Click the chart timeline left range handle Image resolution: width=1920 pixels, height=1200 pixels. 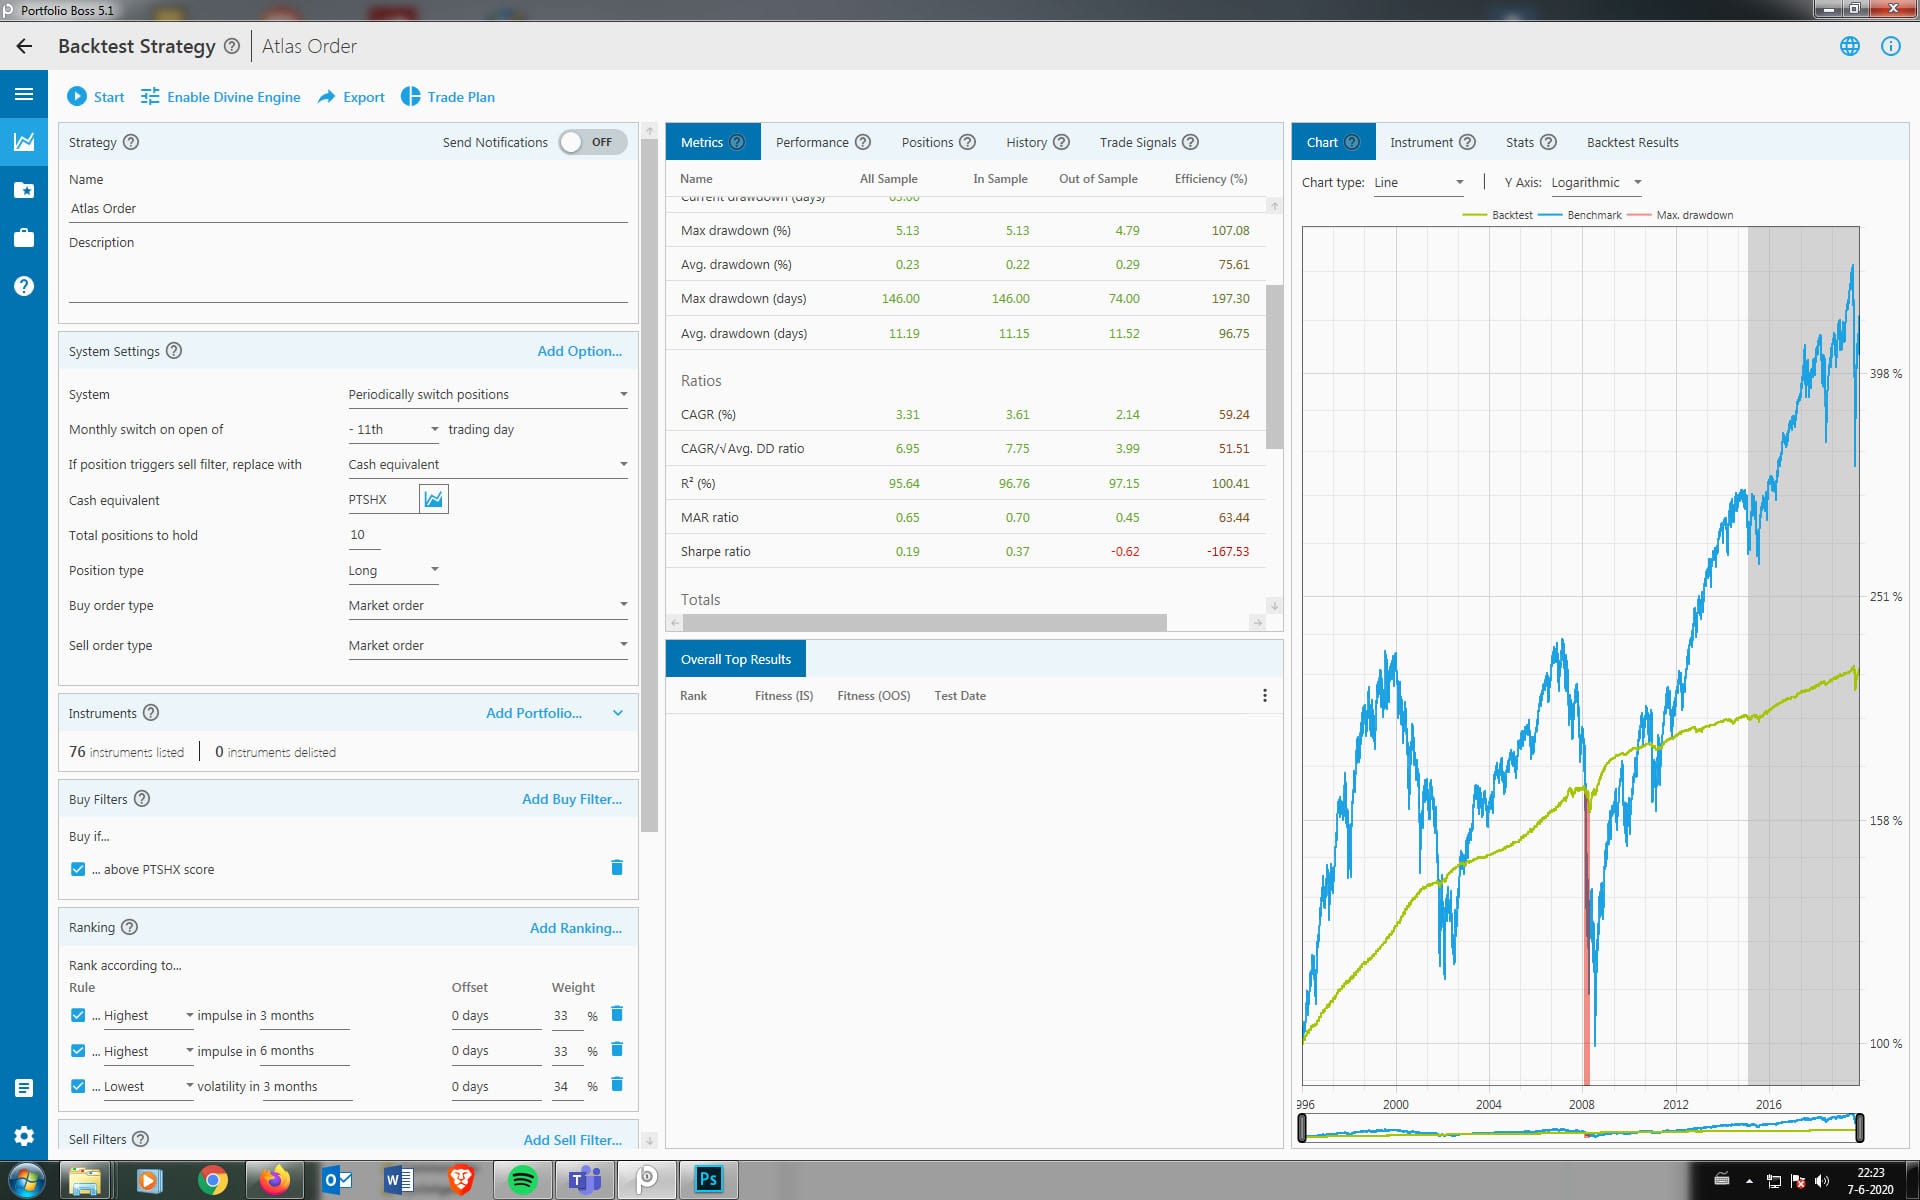[1302, 1128]
